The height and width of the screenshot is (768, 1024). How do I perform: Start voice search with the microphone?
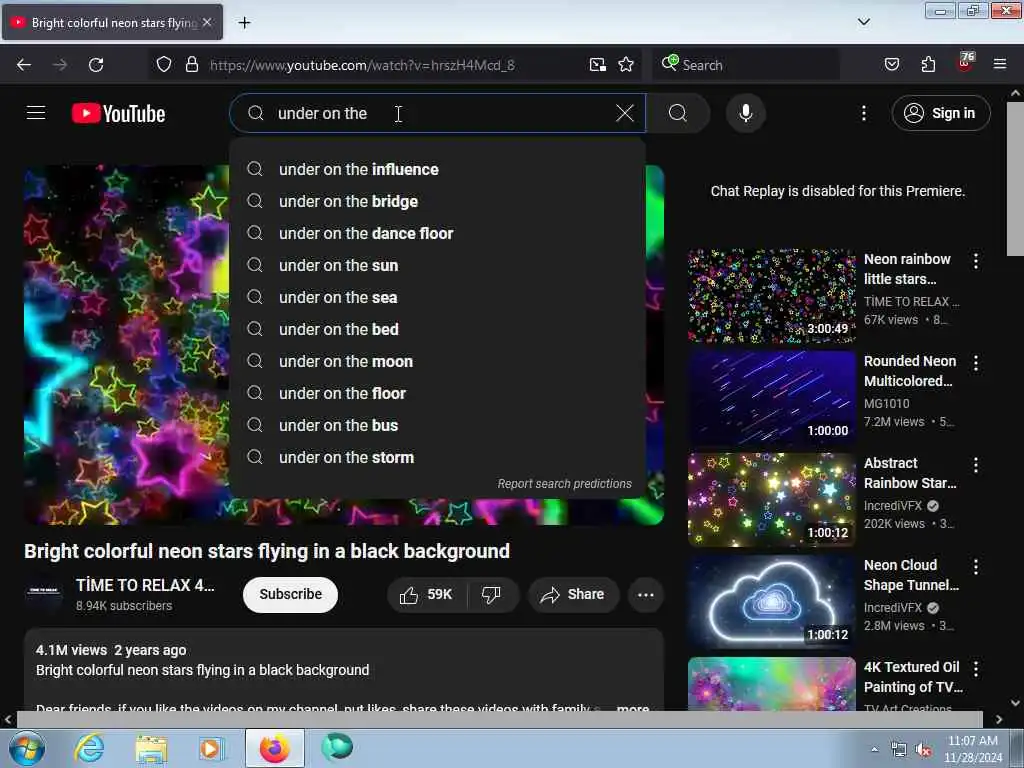[x=746, y=113]
